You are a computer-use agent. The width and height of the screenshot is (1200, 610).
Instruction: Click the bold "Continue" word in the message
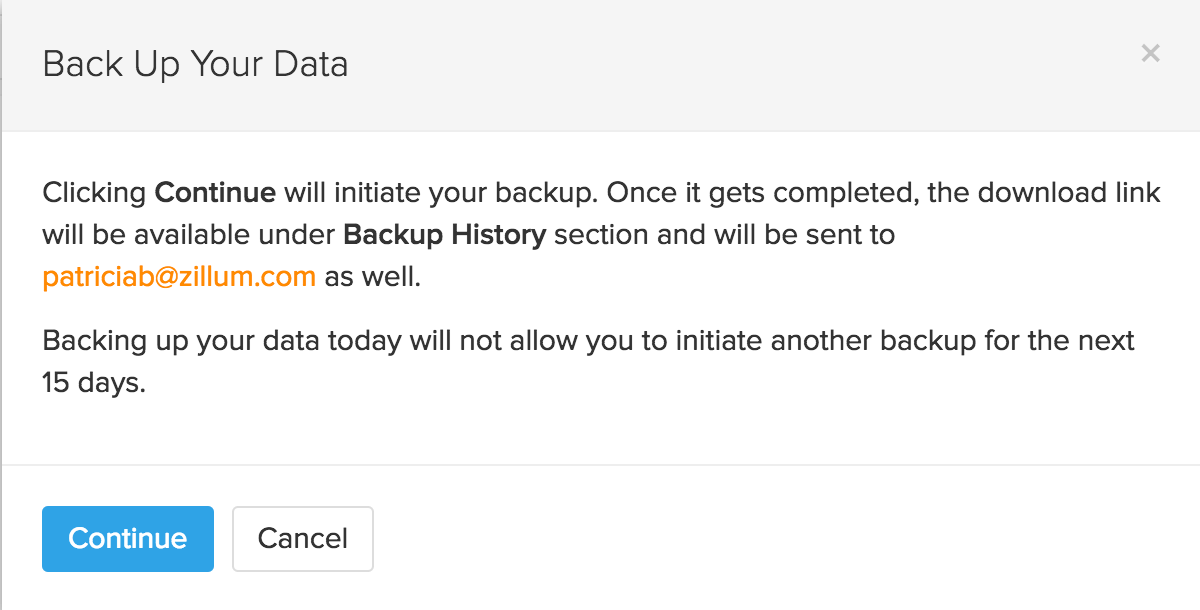coord(215,192)
